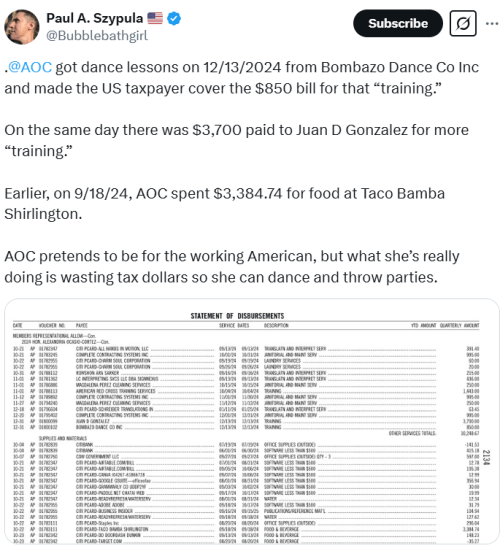The image size is (500, 559).
Task: Click the Statement of Disbursements heading in image
Action: tap(237, 316)
